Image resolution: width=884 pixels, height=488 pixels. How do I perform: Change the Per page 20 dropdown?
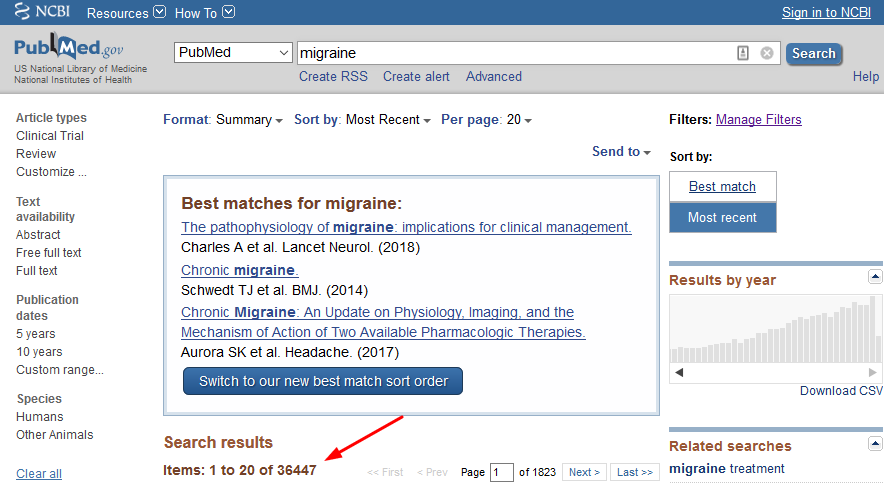click(x=486, y=119)
